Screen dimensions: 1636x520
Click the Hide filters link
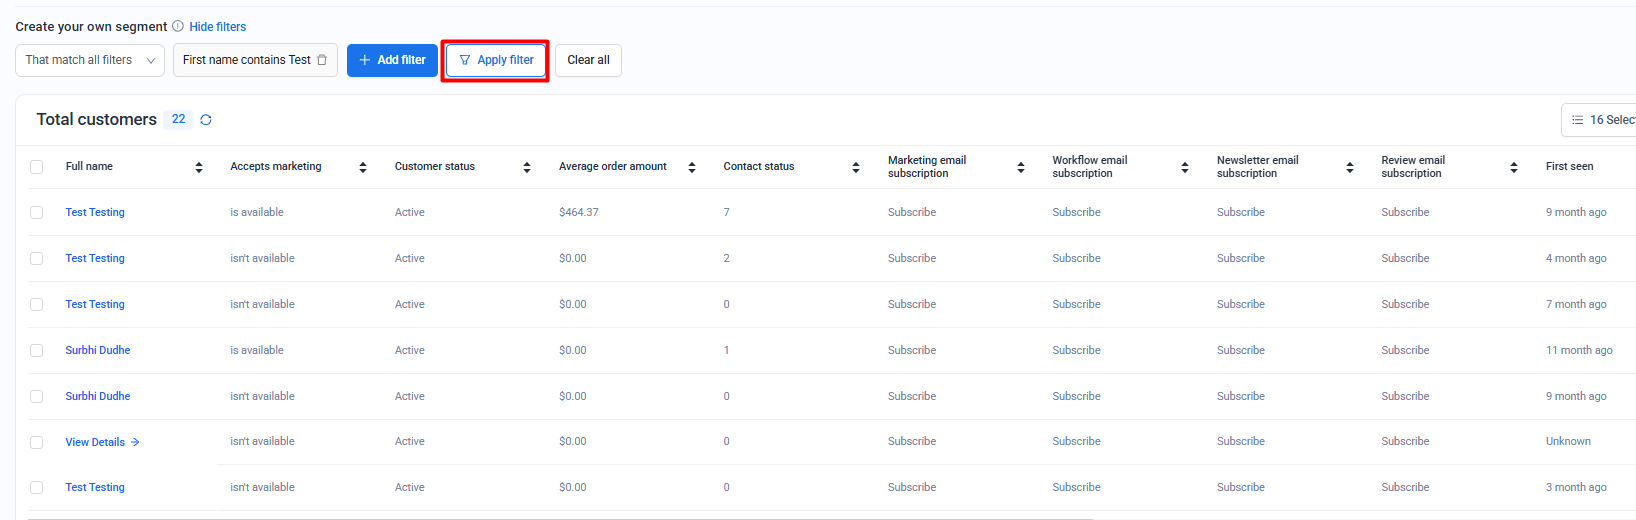pyautogui.click(x=217, y=27)
